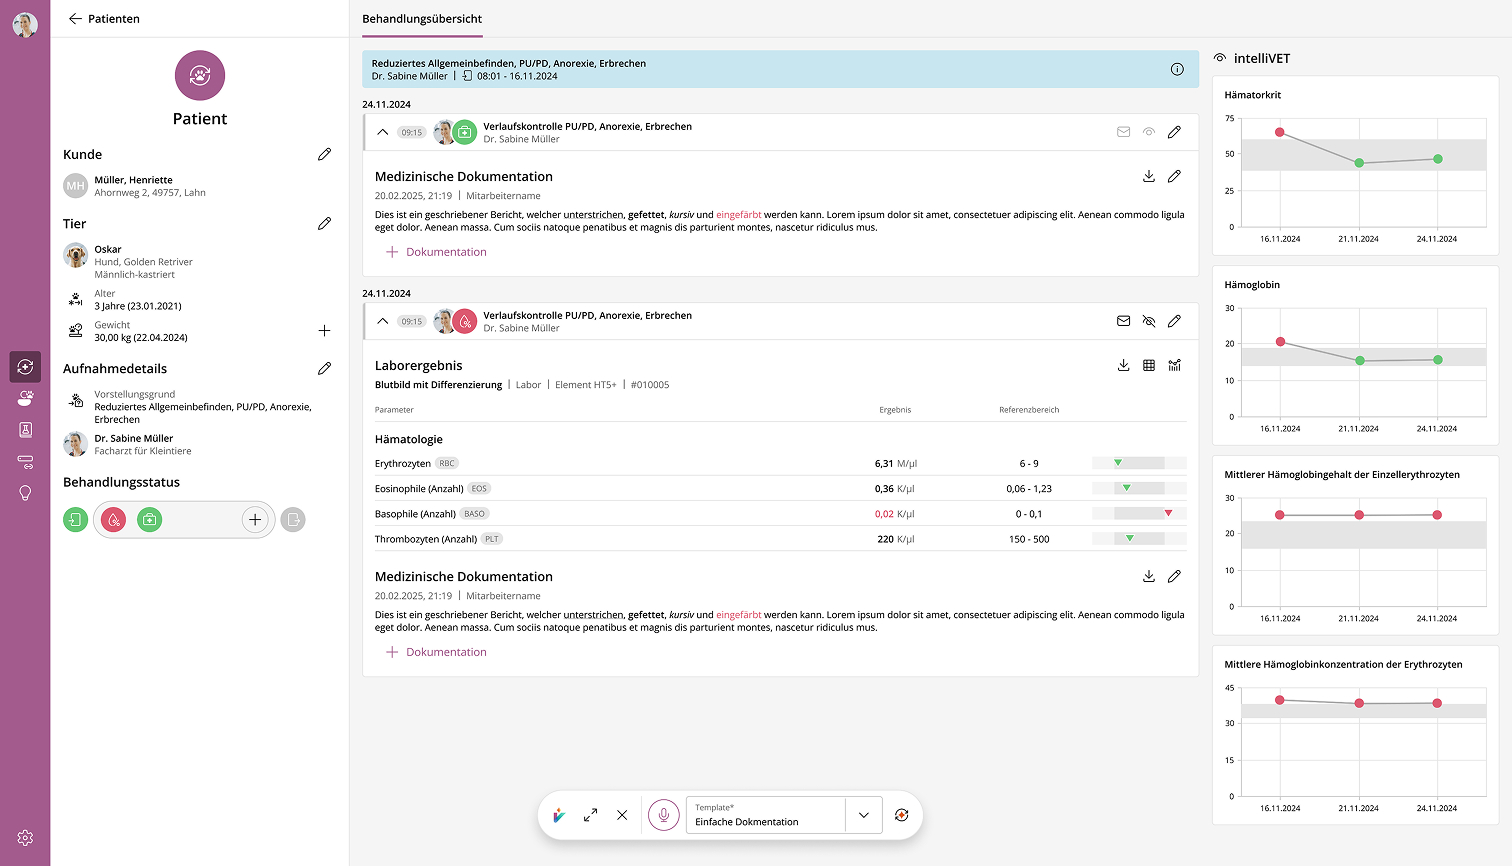
Task: Collapse the entry with green medical kit icon
Action: (383, 132)
